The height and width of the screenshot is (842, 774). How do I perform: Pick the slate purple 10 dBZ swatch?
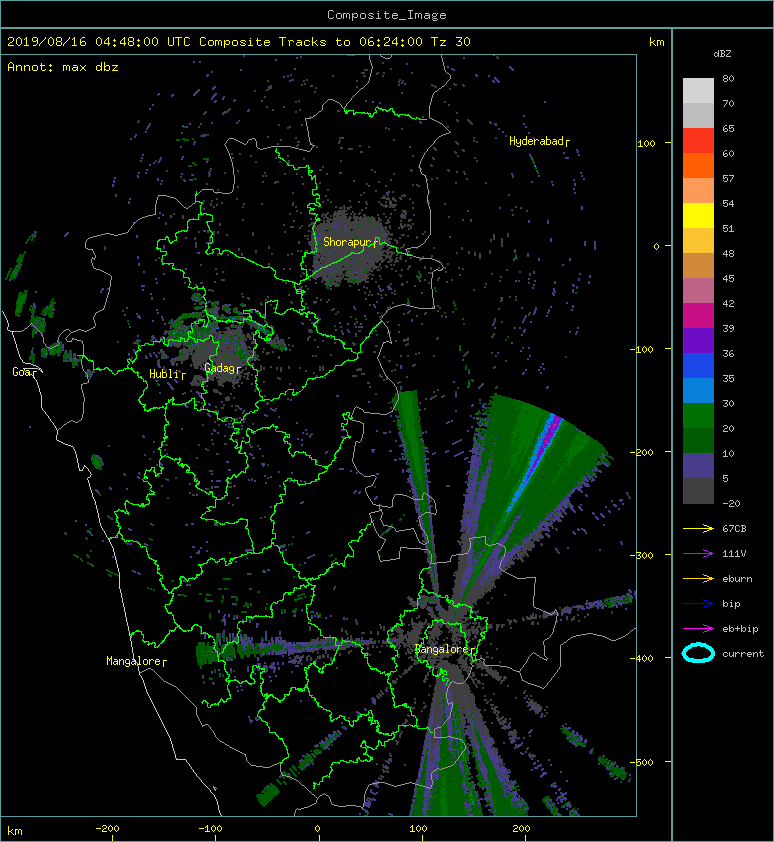click(x=698, y=466)
